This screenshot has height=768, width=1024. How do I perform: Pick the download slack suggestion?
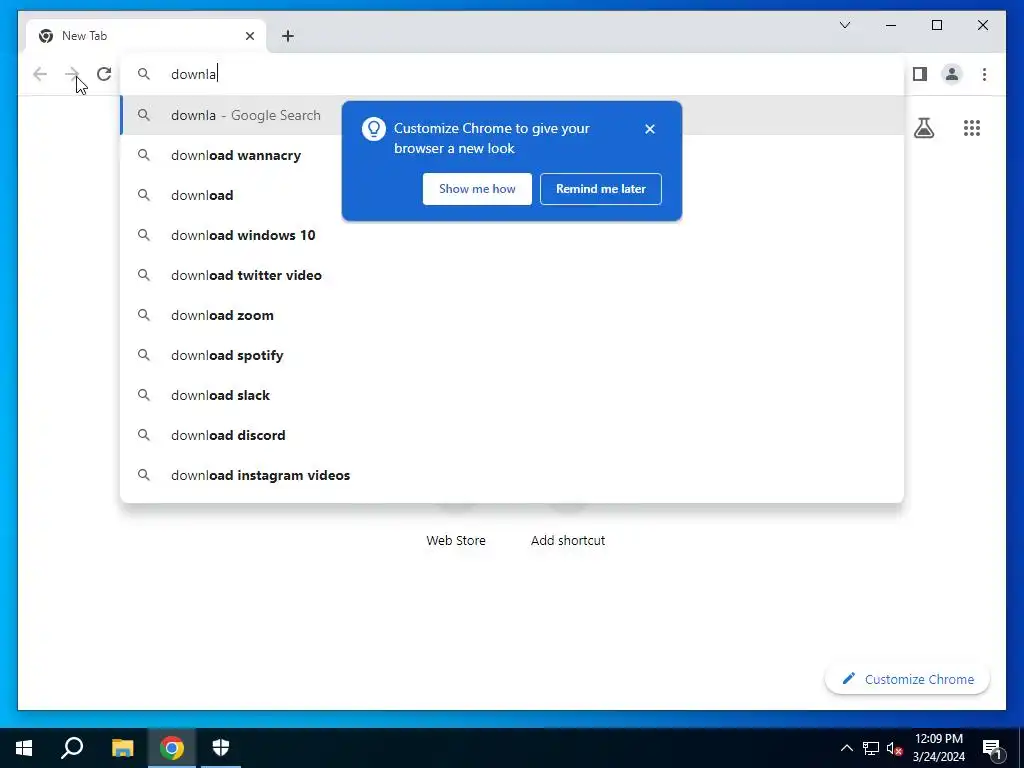(513, 395)
